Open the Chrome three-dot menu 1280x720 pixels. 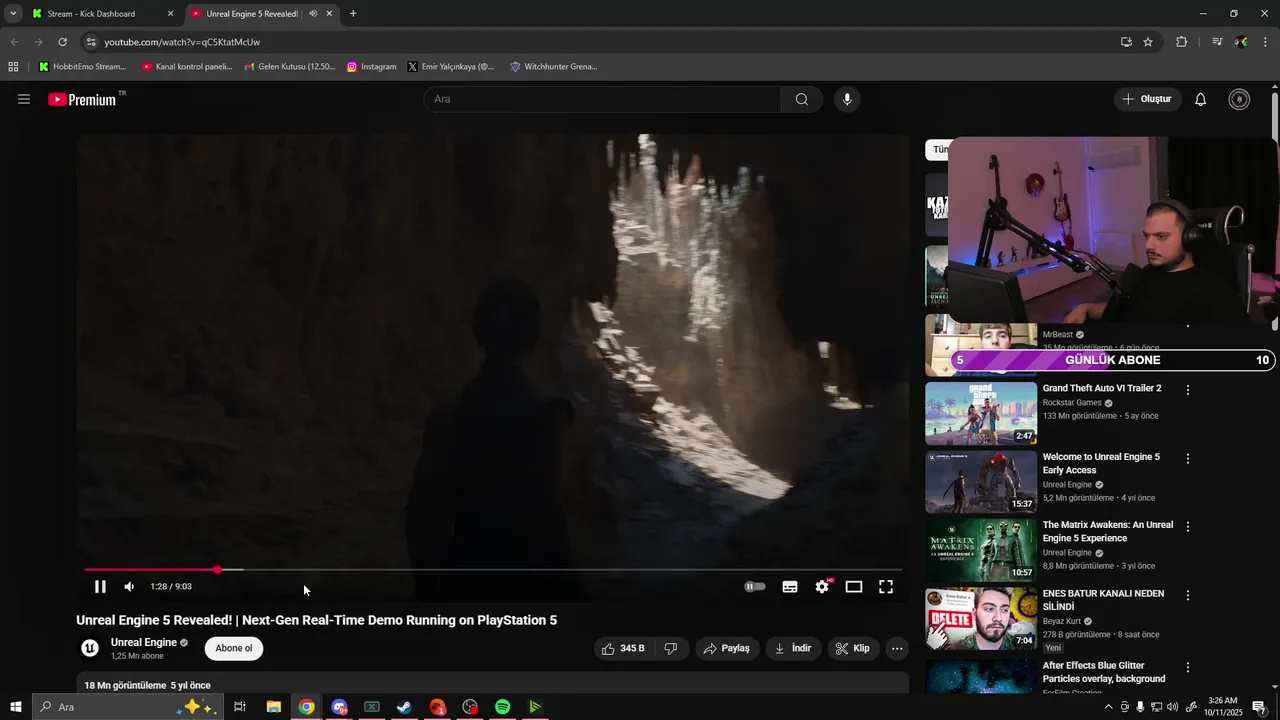pos(1266,42)
